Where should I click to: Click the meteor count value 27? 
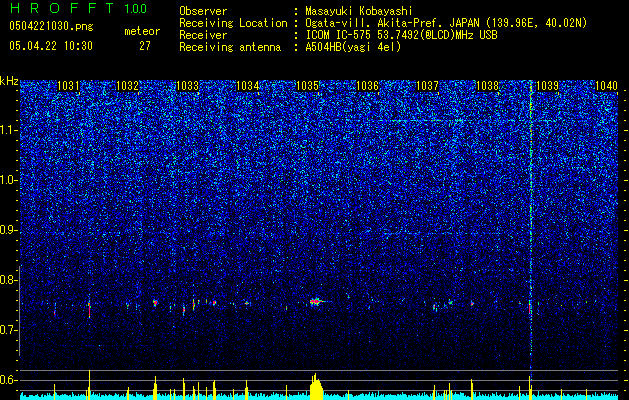pos(145,46)
